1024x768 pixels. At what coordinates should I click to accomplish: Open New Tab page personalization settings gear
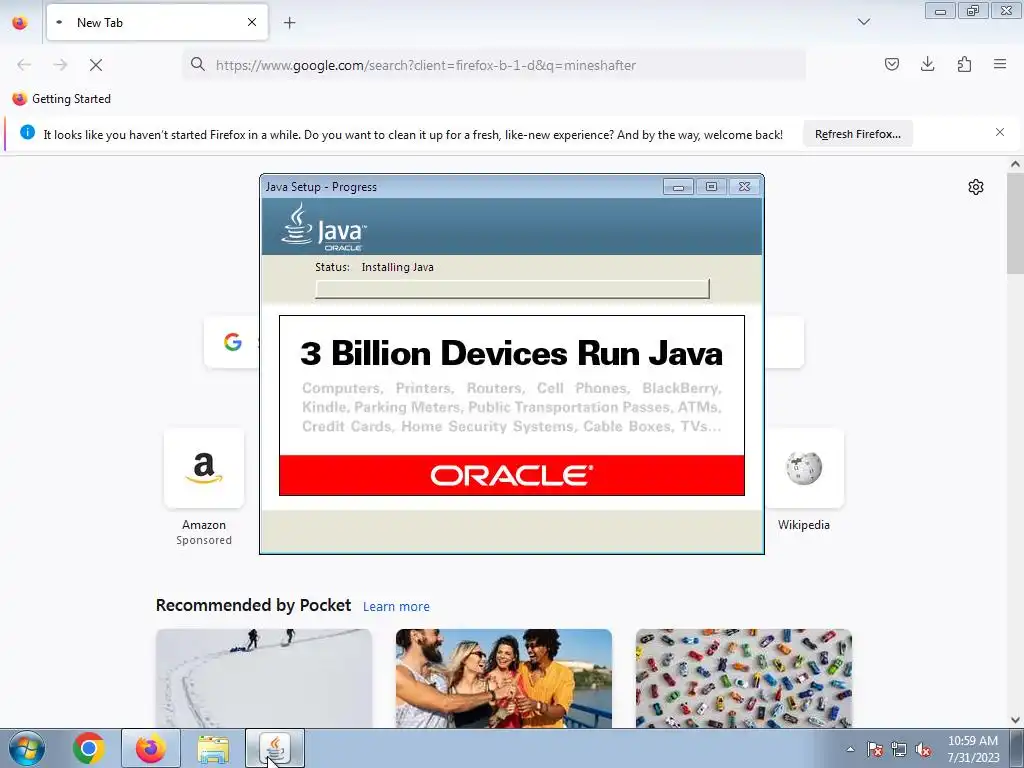[x=976, y=187]
